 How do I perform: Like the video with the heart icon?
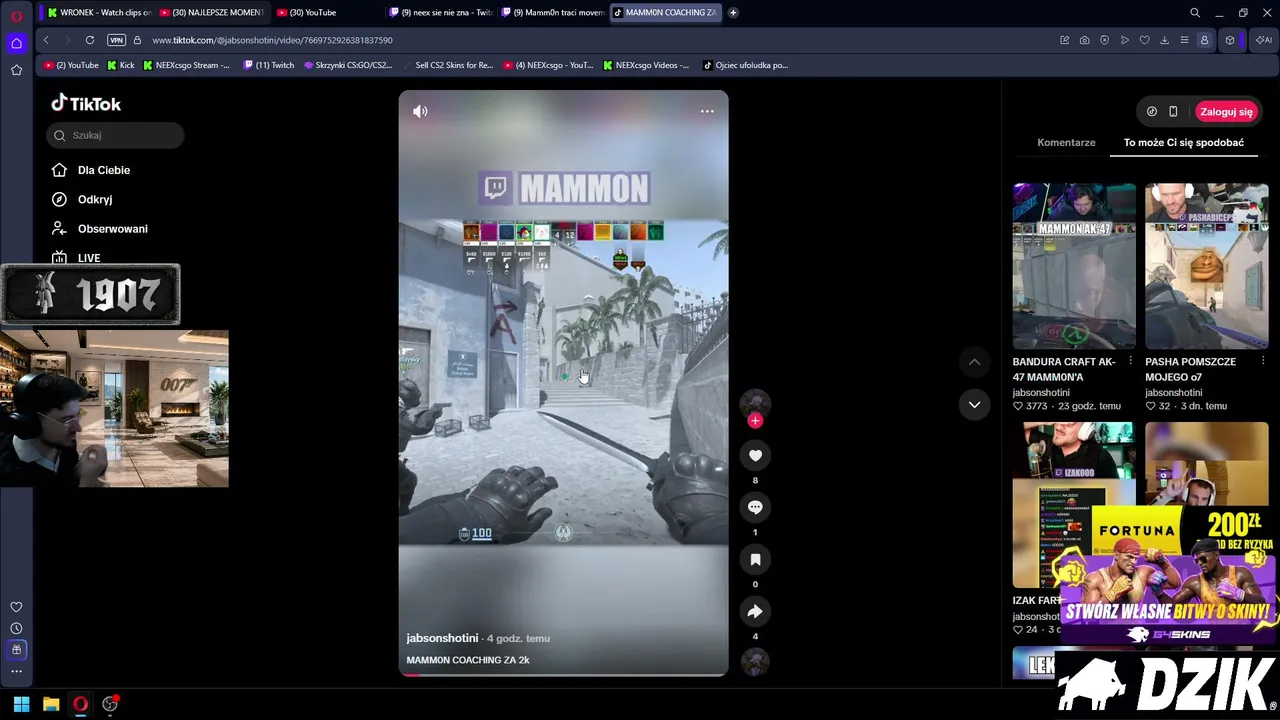755,456
